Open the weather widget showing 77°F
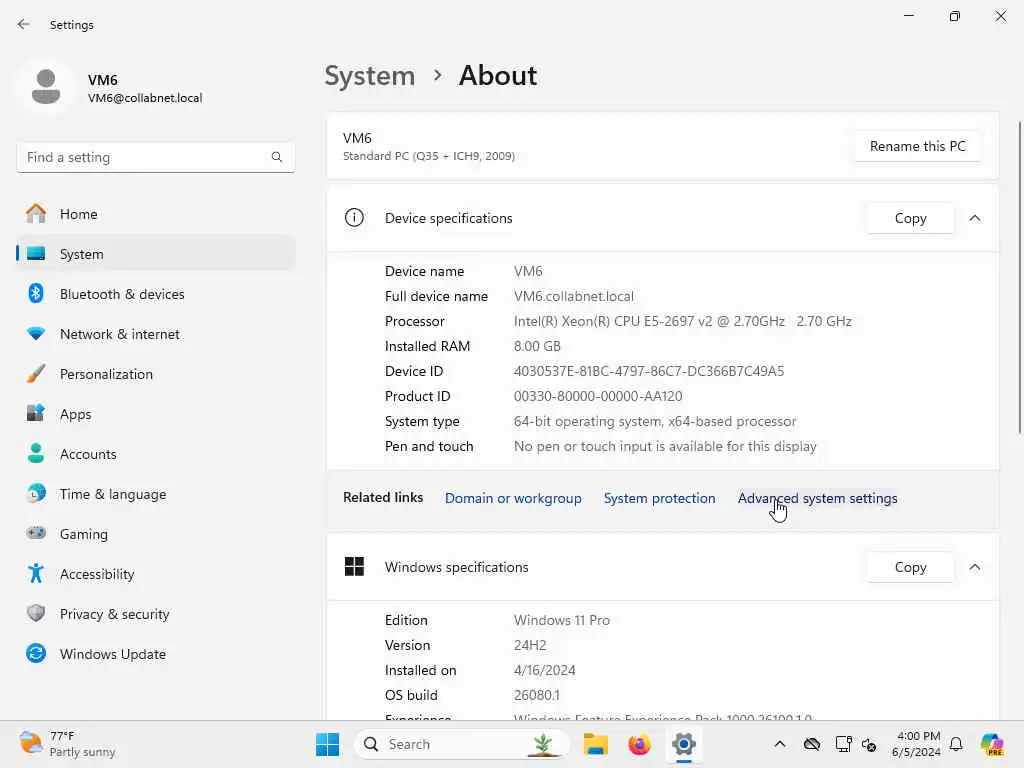 (67, 744)
